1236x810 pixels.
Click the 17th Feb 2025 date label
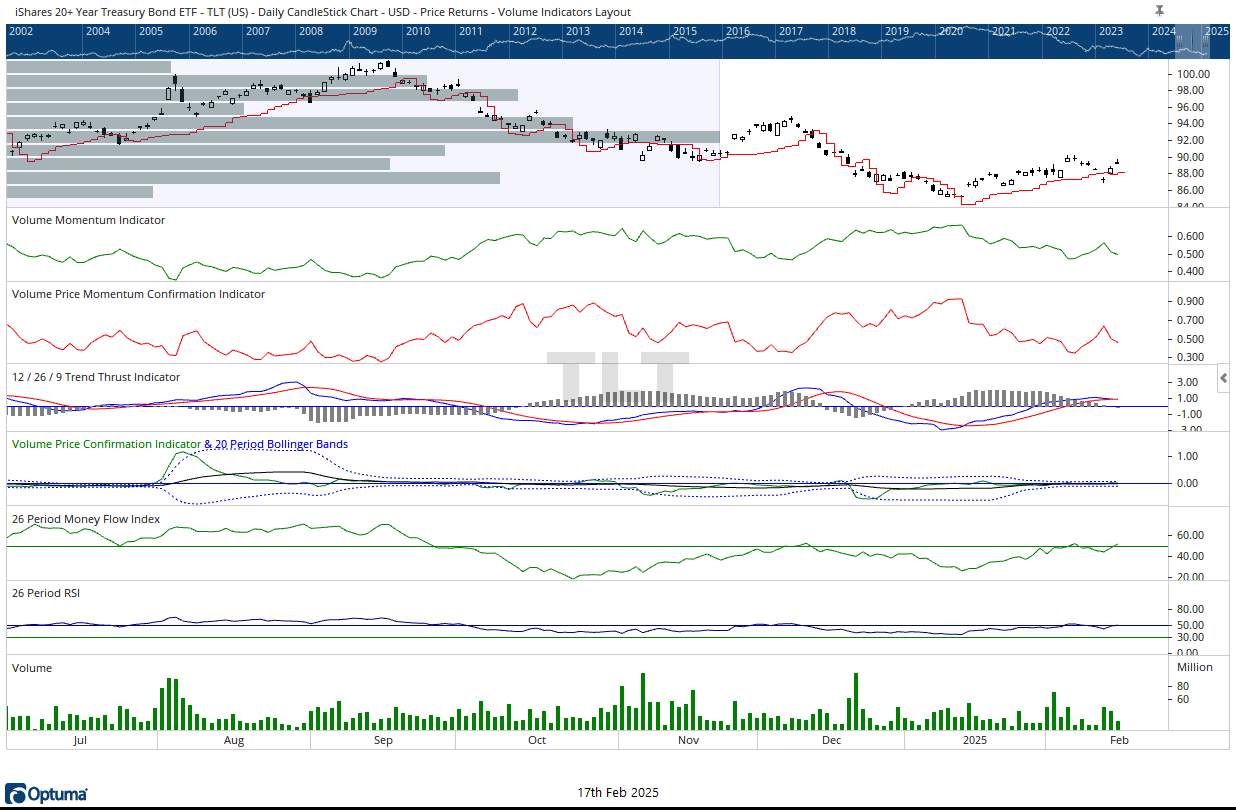[618, 793]
